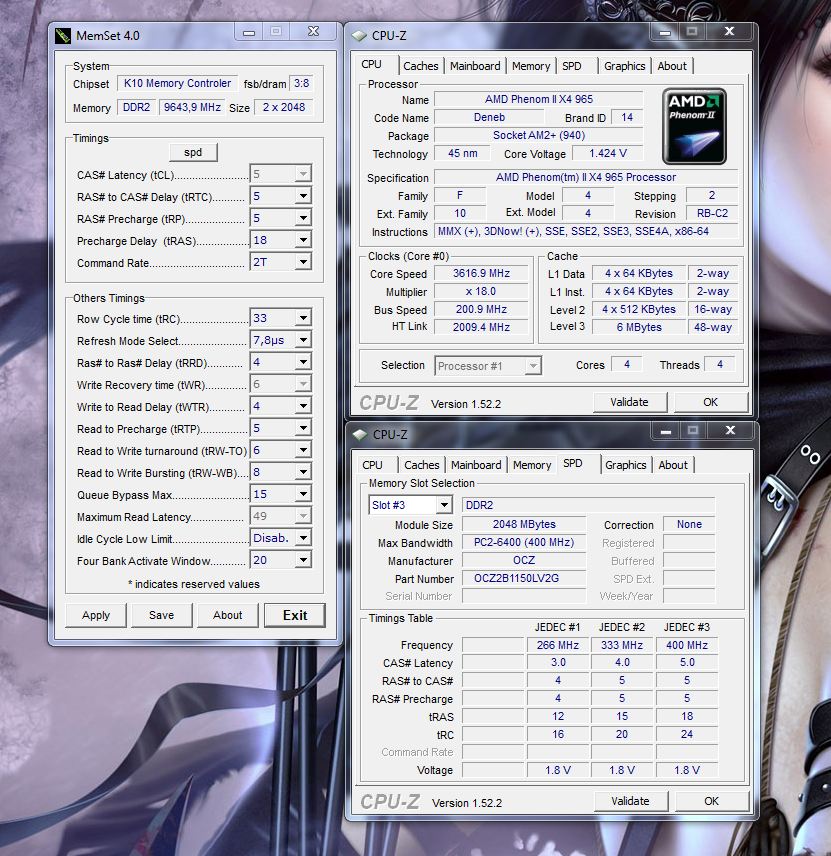831x856 pixels.
Task: Click the spd button in MemSet Timings
Action: point(193,152)
